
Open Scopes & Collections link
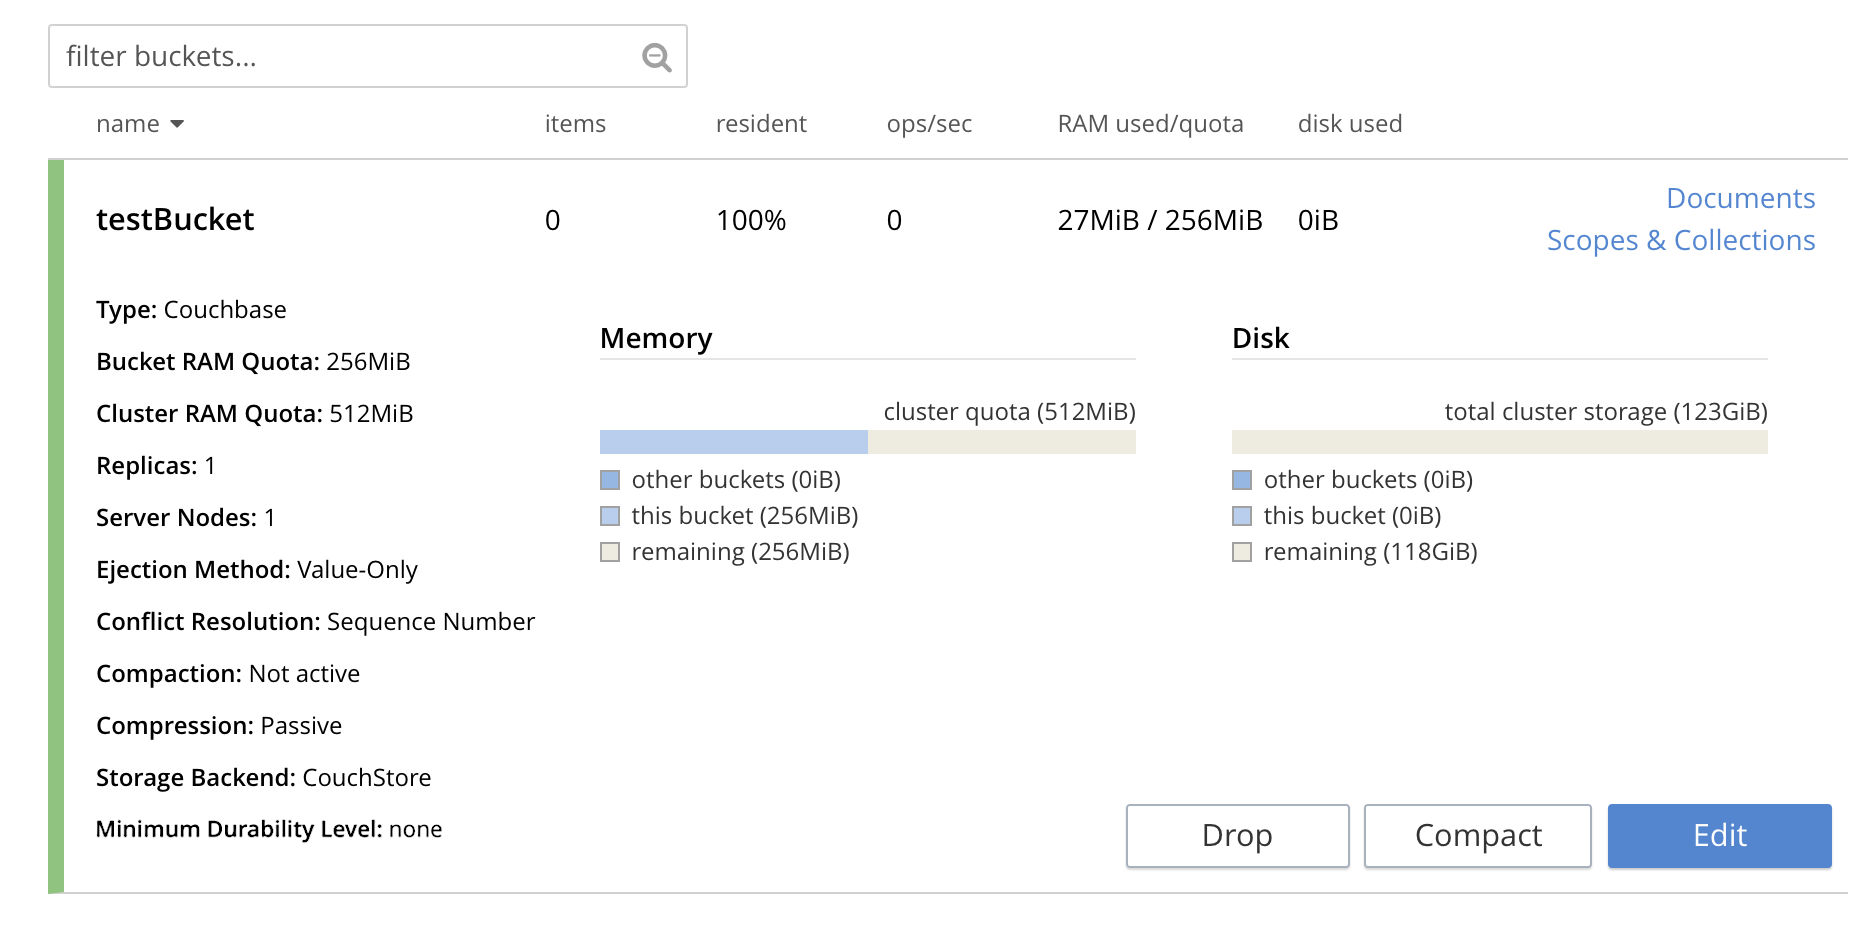(x=1680, y=240)
